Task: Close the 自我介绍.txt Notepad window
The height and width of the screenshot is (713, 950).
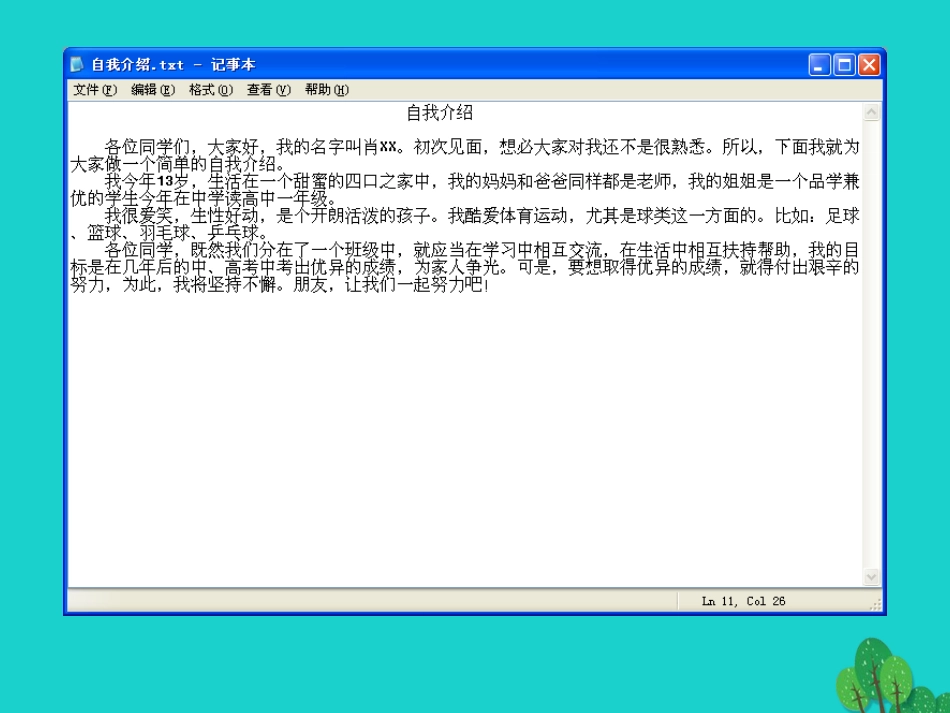Action: coord(869,65)
